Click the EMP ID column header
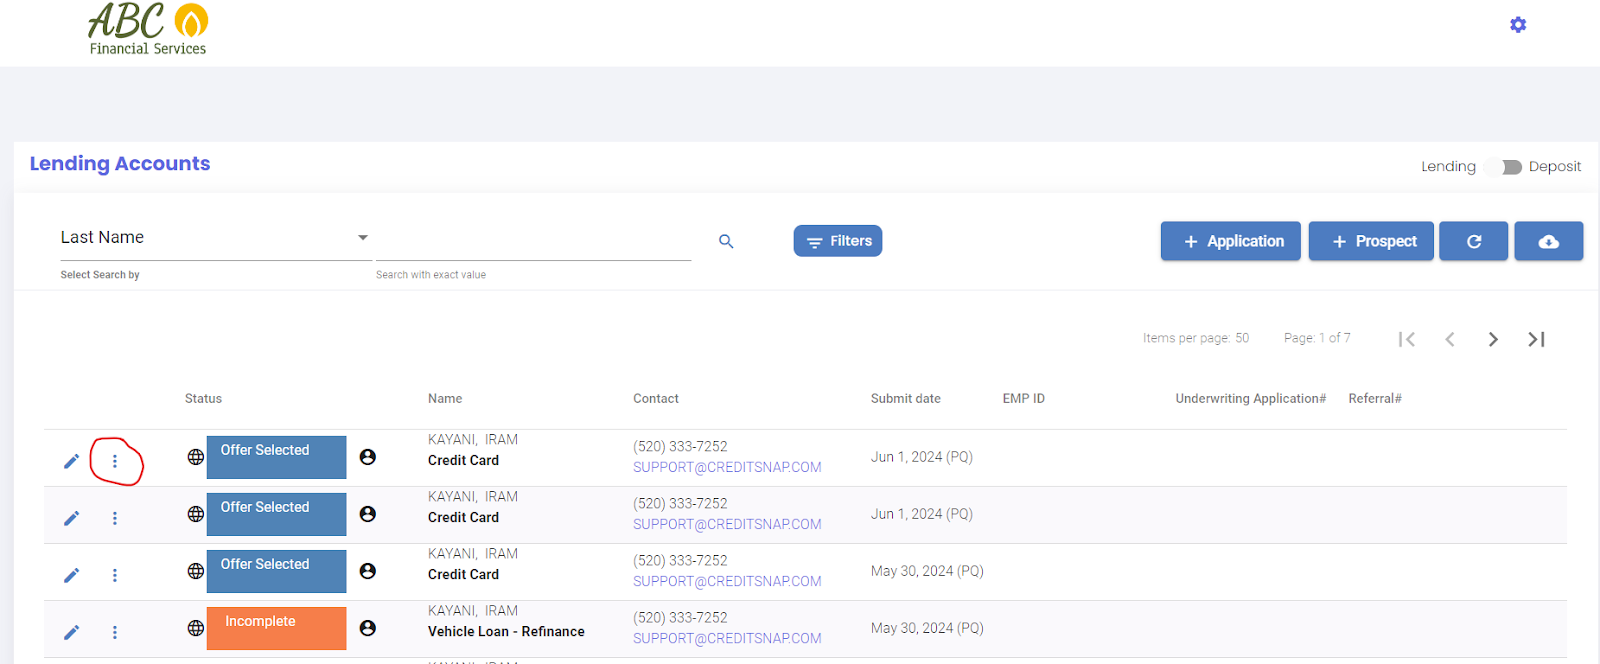 (x=1024, y=398)
